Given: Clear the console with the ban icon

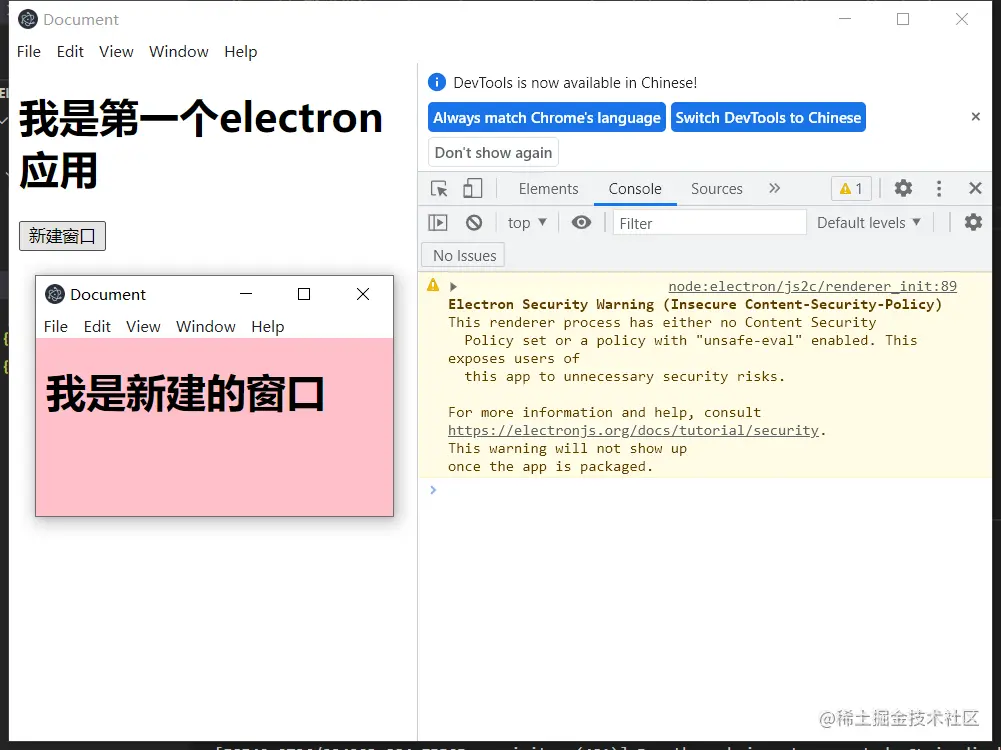Looking at the screenshot, I should [474, 222].
